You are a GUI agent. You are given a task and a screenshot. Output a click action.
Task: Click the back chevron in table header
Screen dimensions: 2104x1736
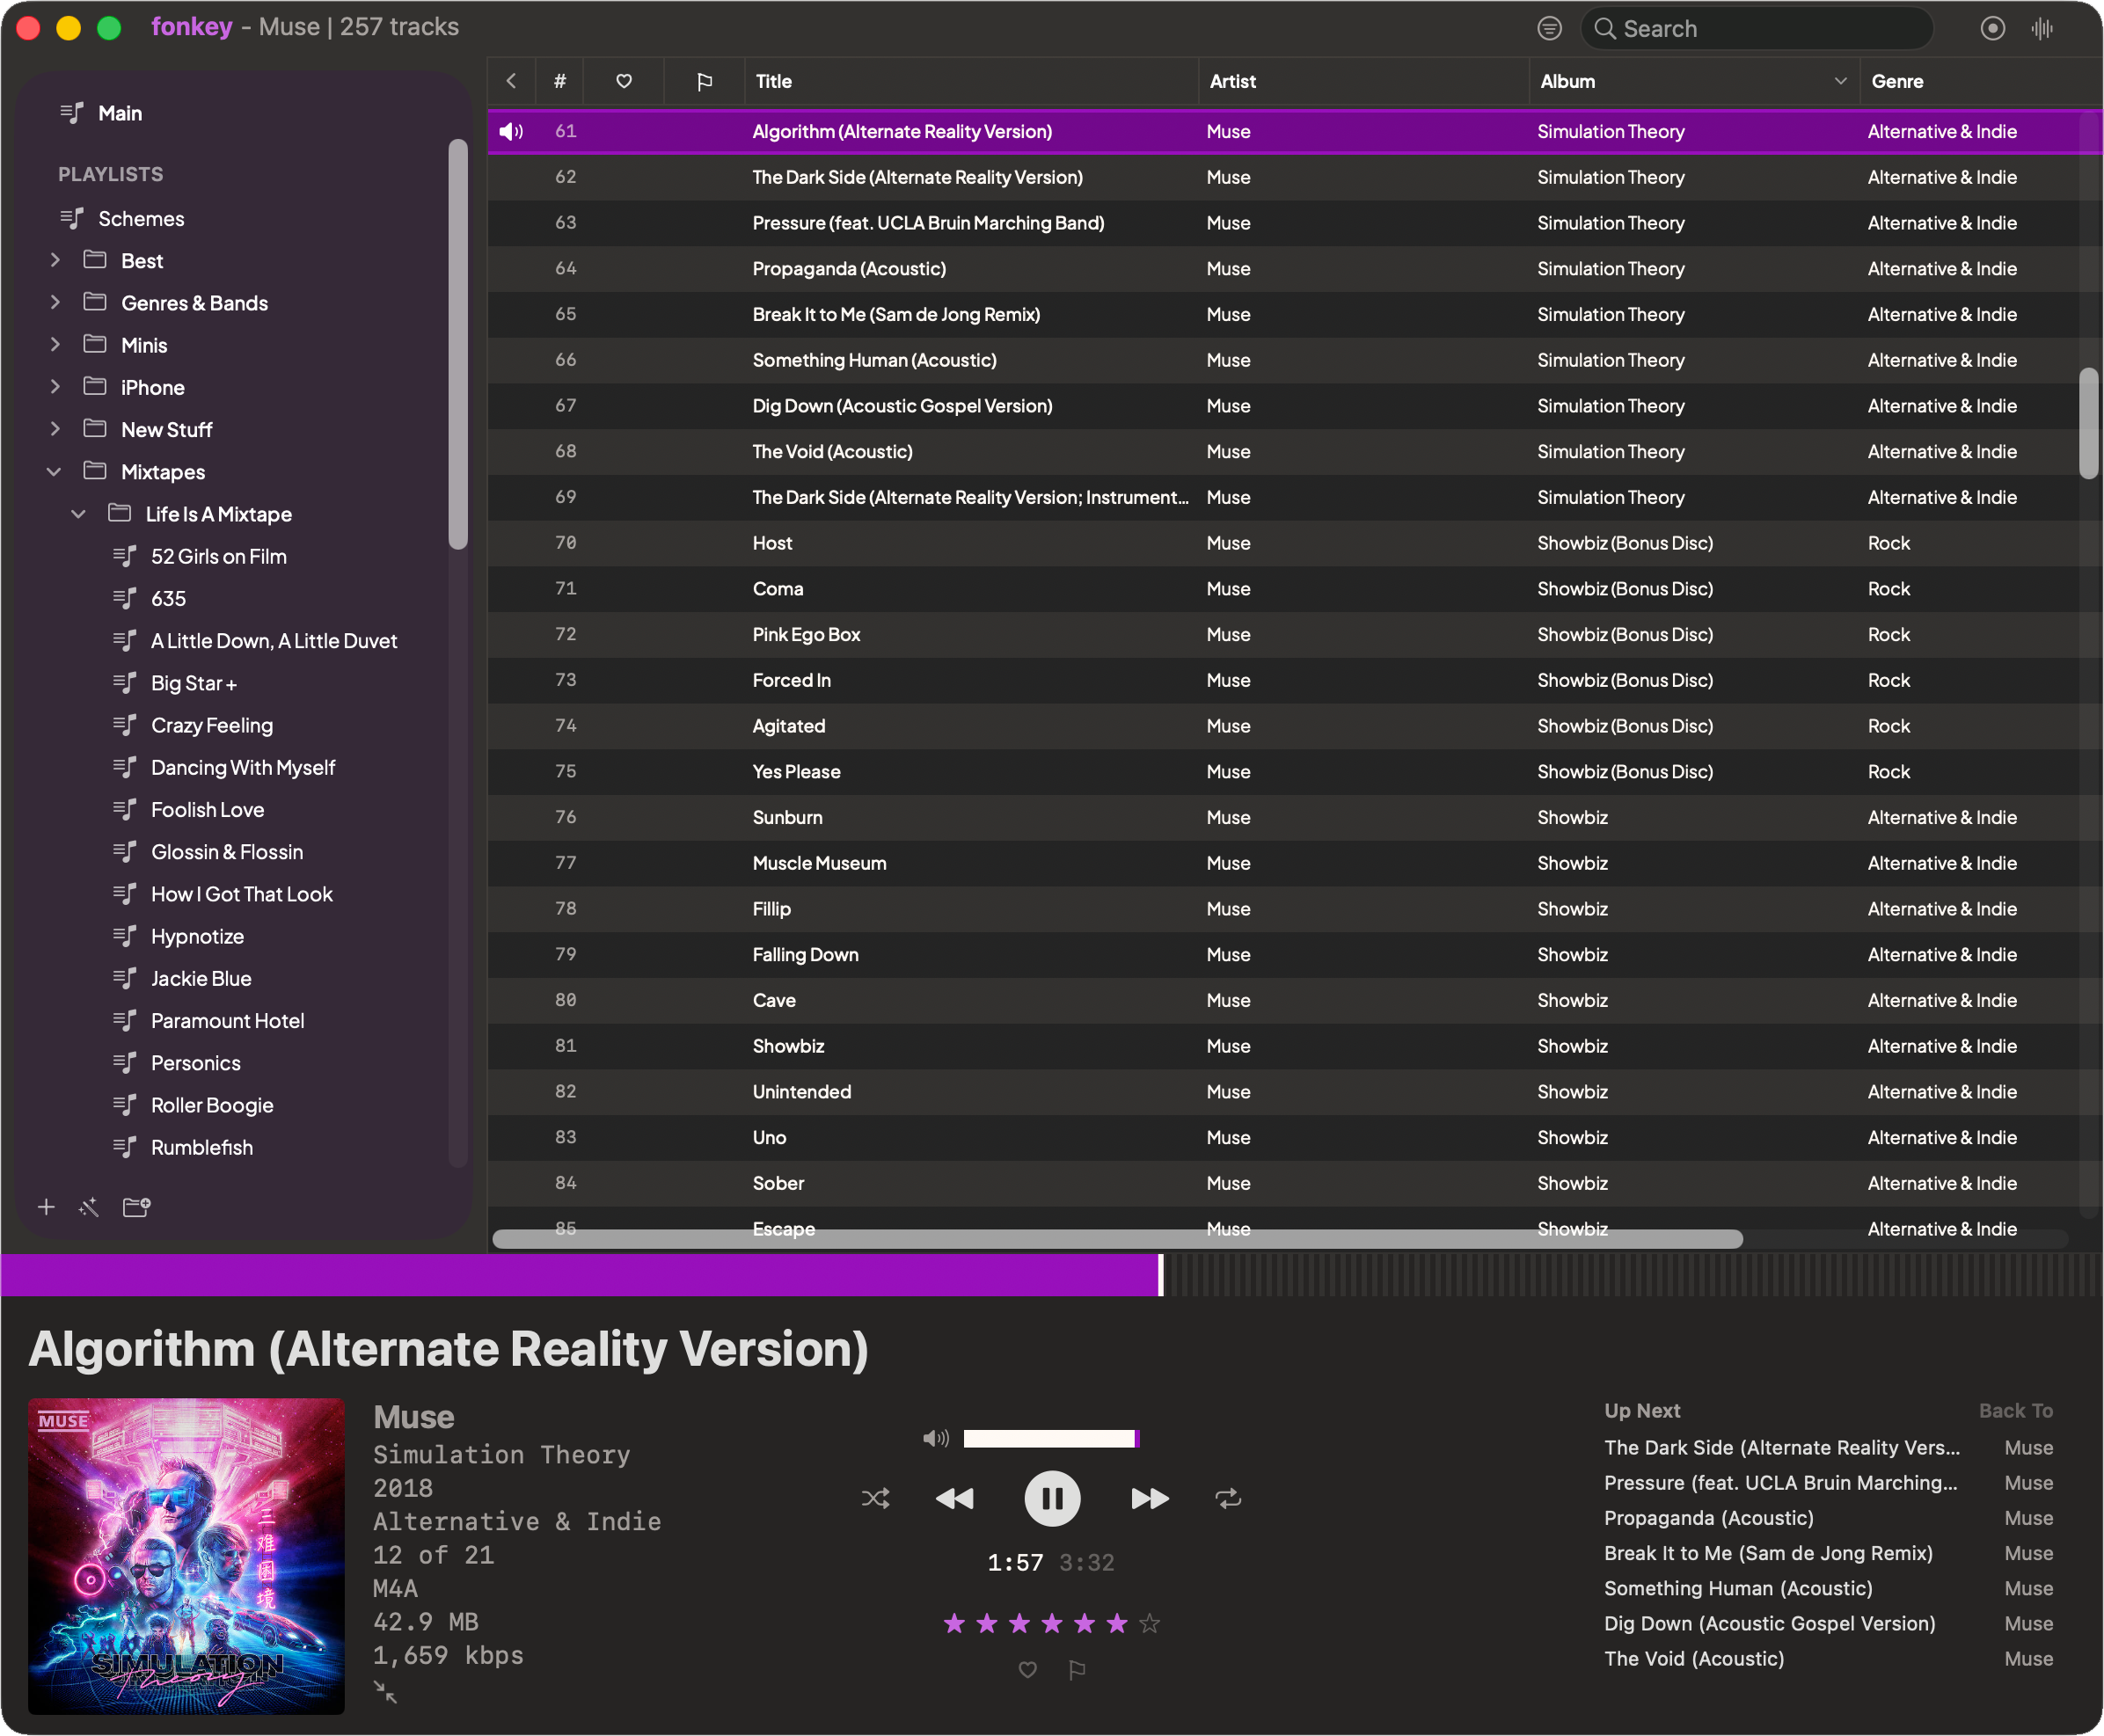point(511,81)
